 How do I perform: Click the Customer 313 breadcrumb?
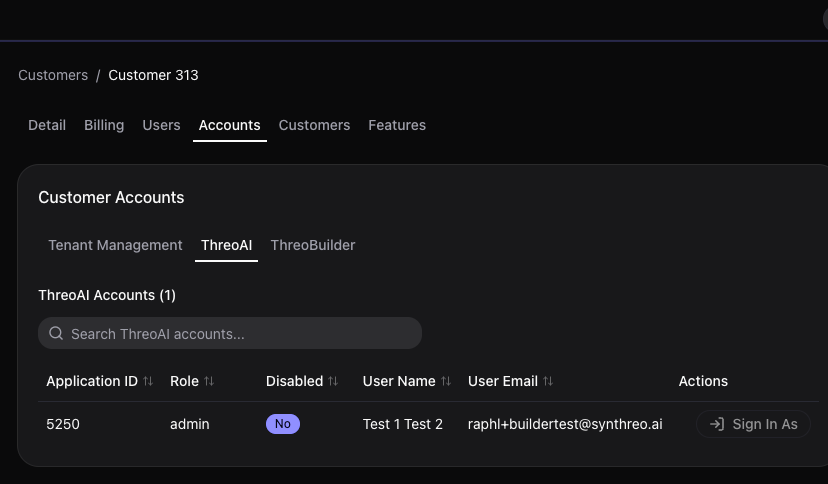point(153,75)
